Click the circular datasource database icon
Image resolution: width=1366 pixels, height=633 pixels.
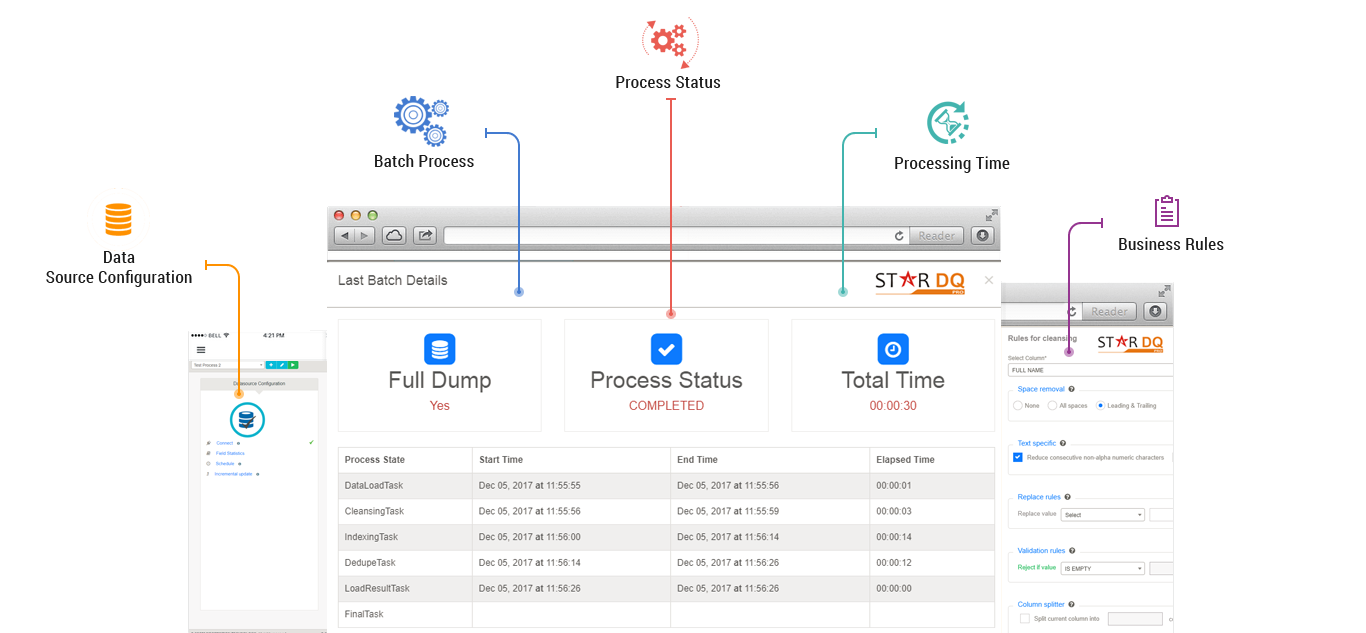pos(247,420)
